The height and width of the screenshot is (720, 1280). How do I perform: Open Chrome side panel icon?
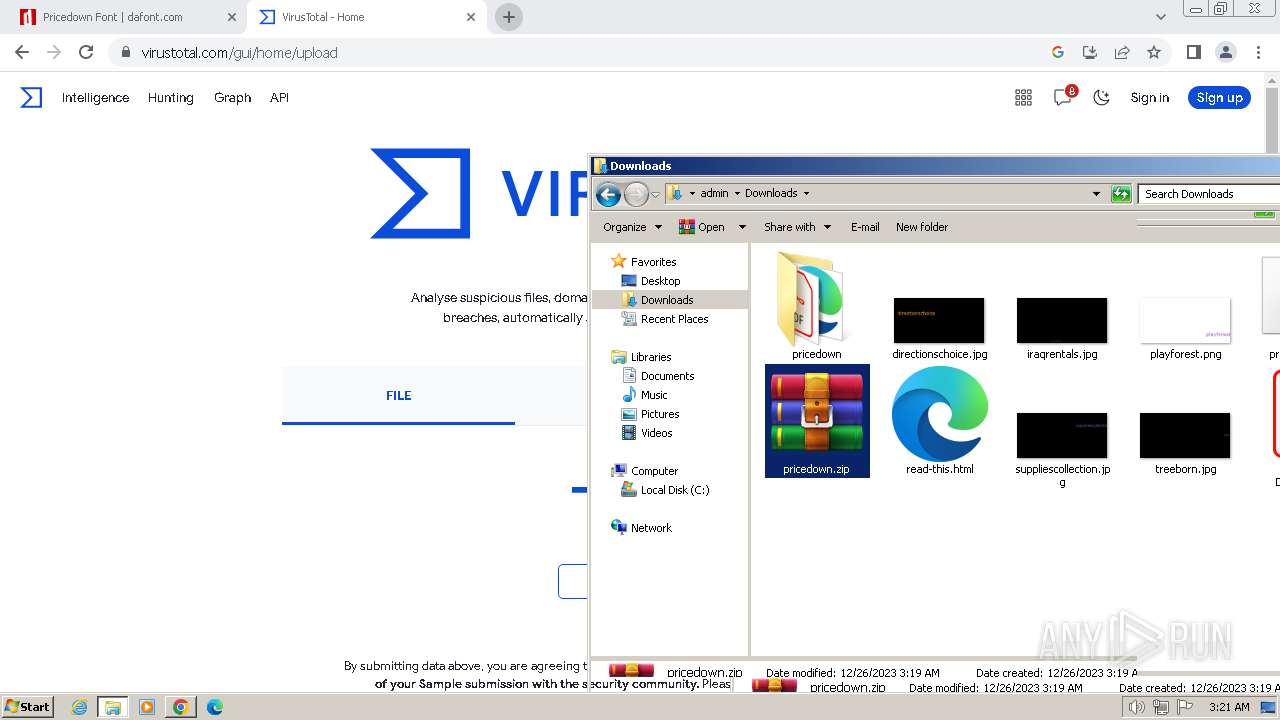[x=1193, y=52]
